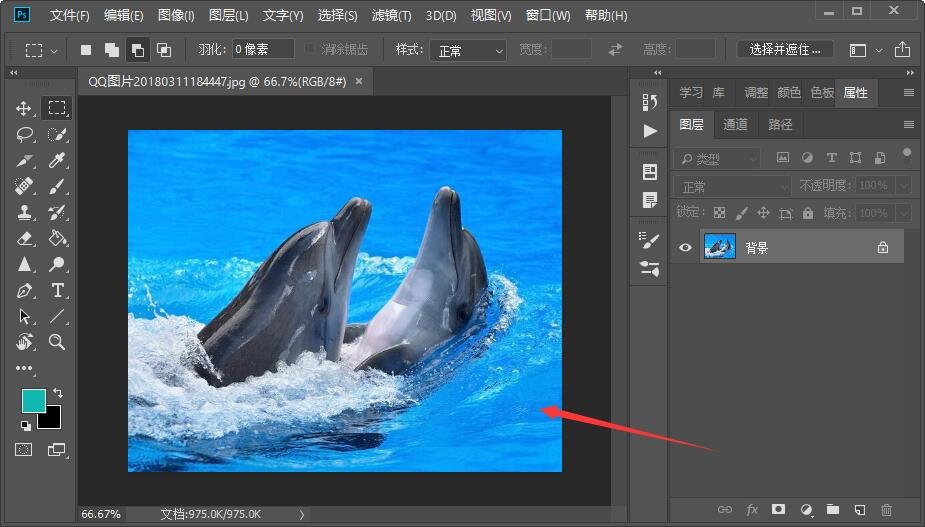
Task: Select the Move tool
Action: coord(24,108)
